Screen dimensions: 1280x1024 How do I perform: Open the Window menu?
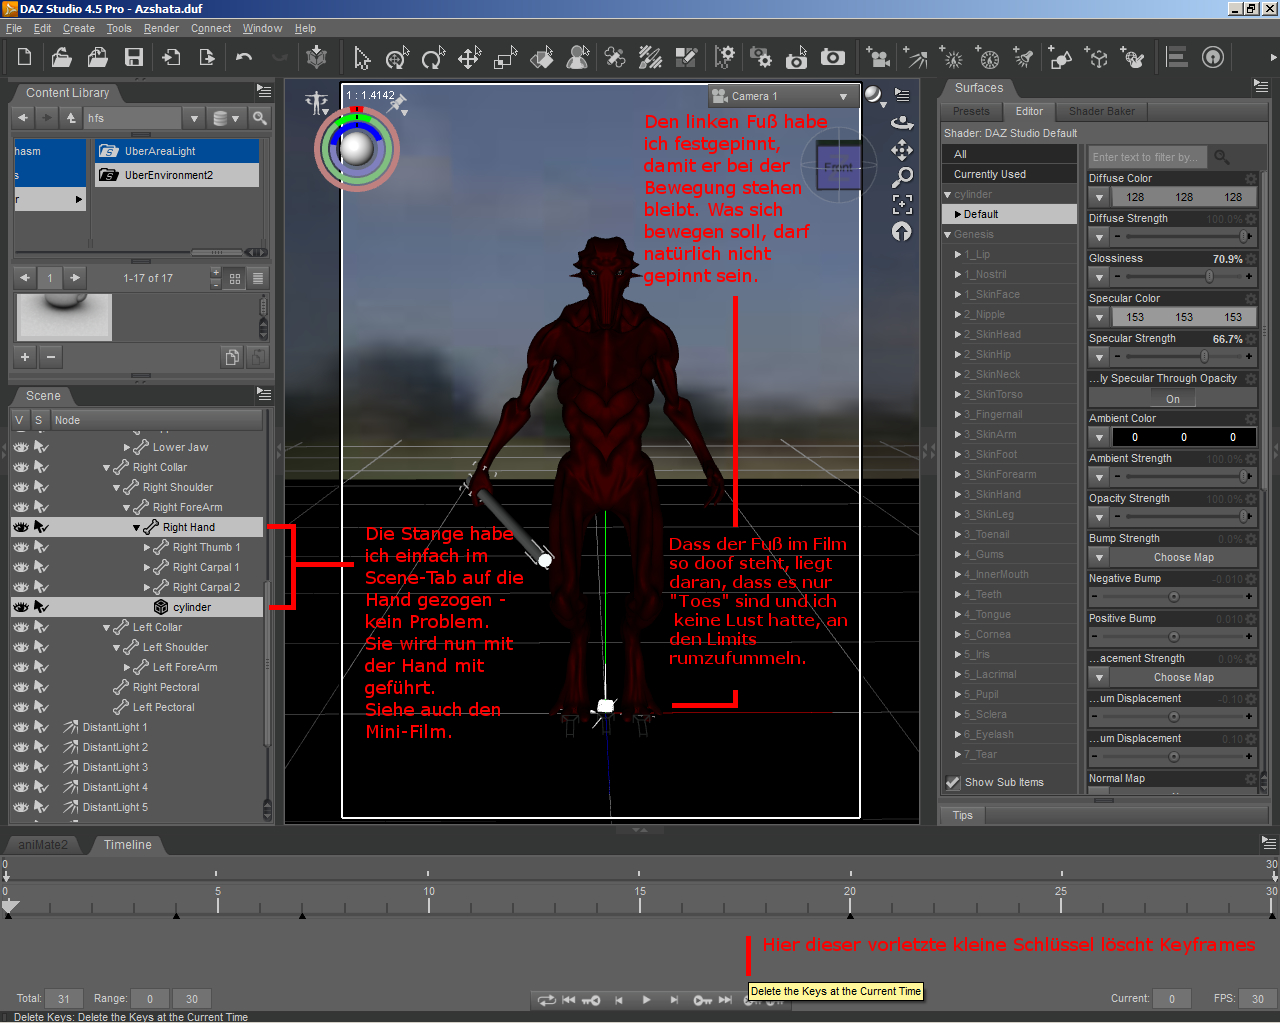pos(262,29)
